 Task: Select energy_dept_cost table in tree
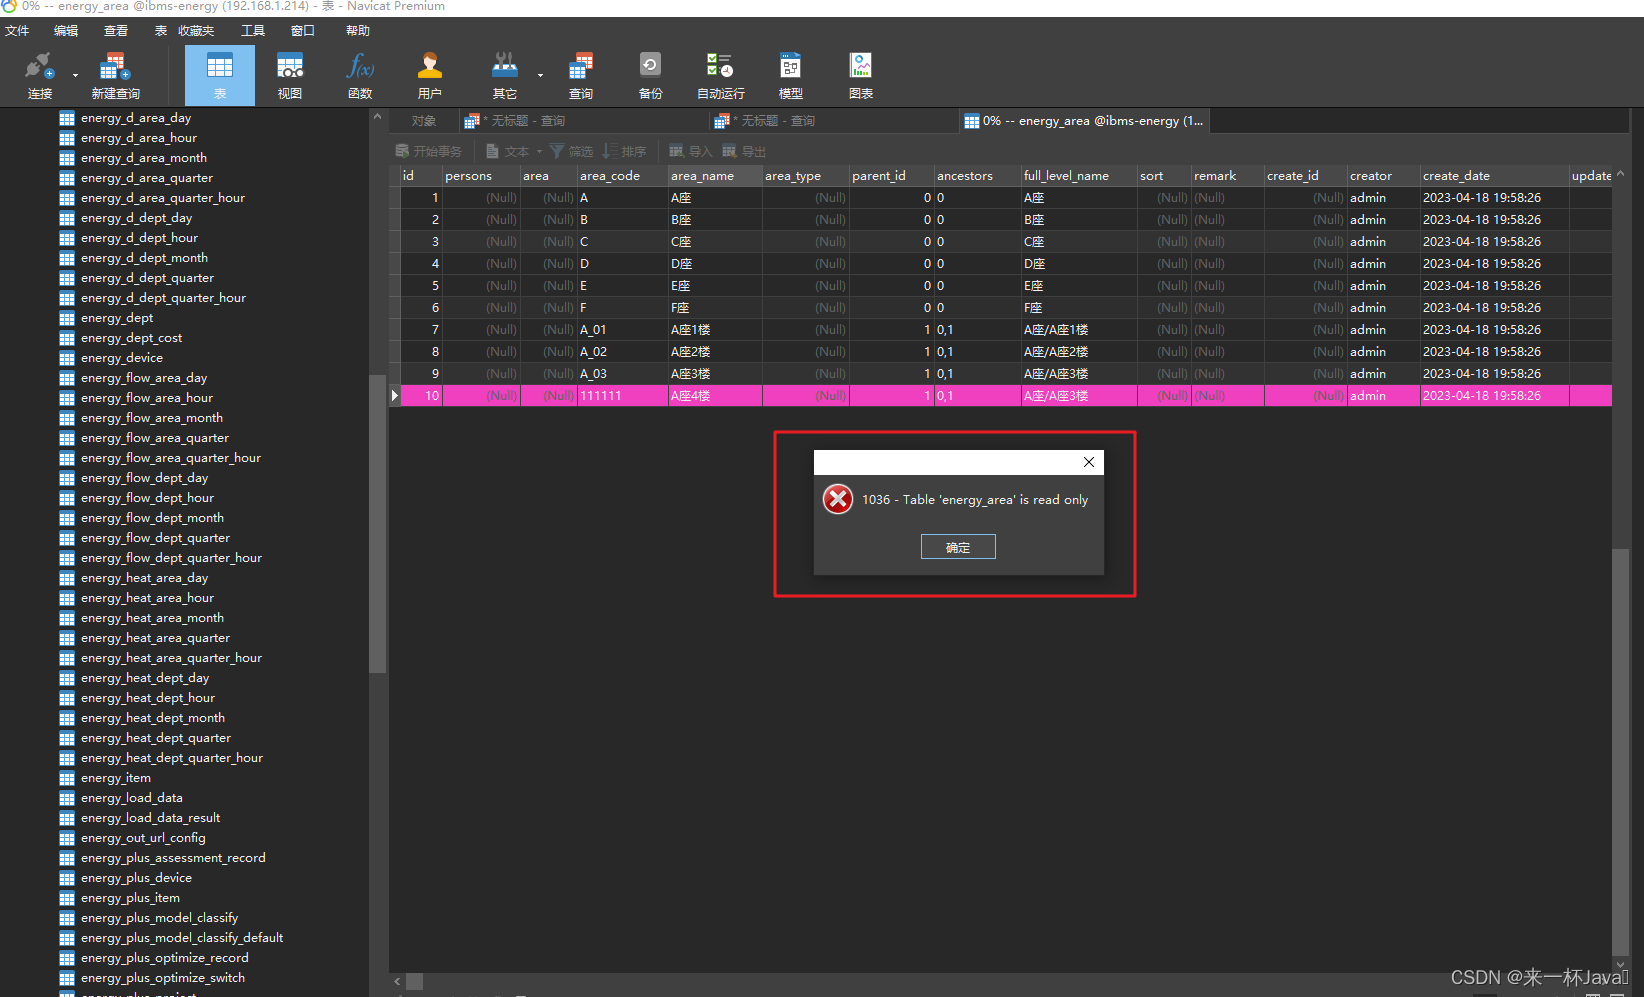coord(132,338)
